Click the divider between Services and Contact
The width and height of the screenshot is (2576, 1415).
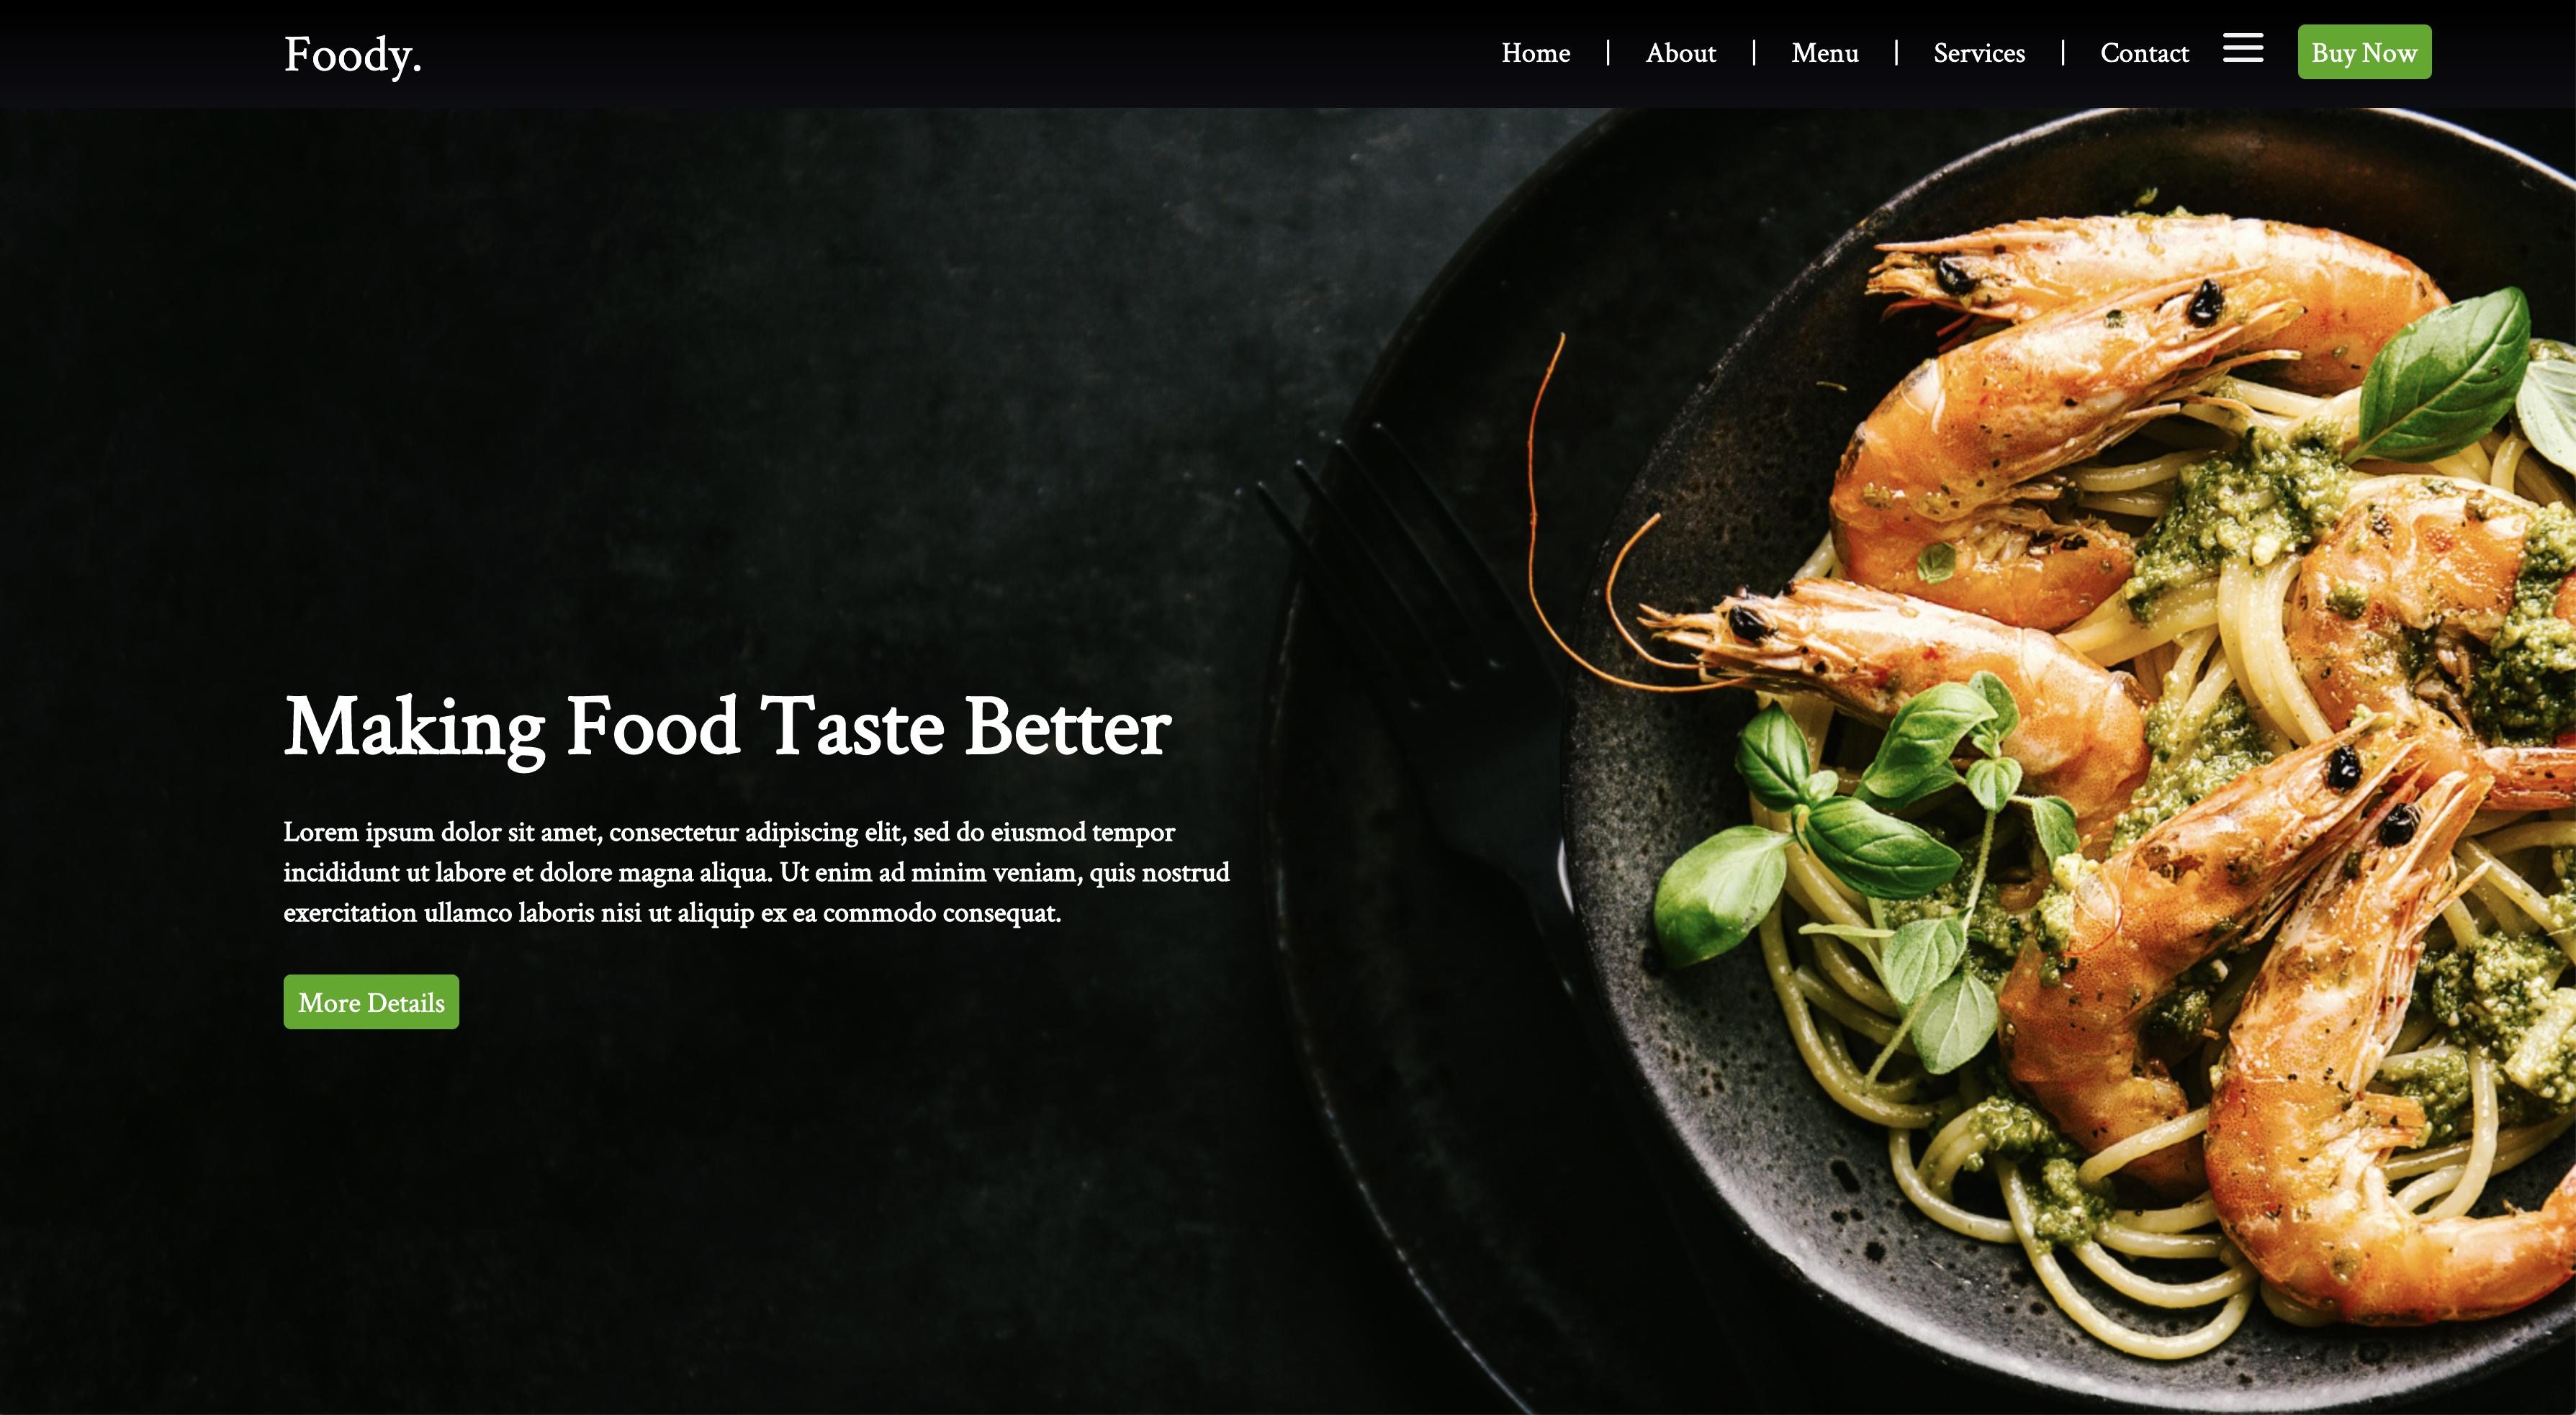(2063, 53)
